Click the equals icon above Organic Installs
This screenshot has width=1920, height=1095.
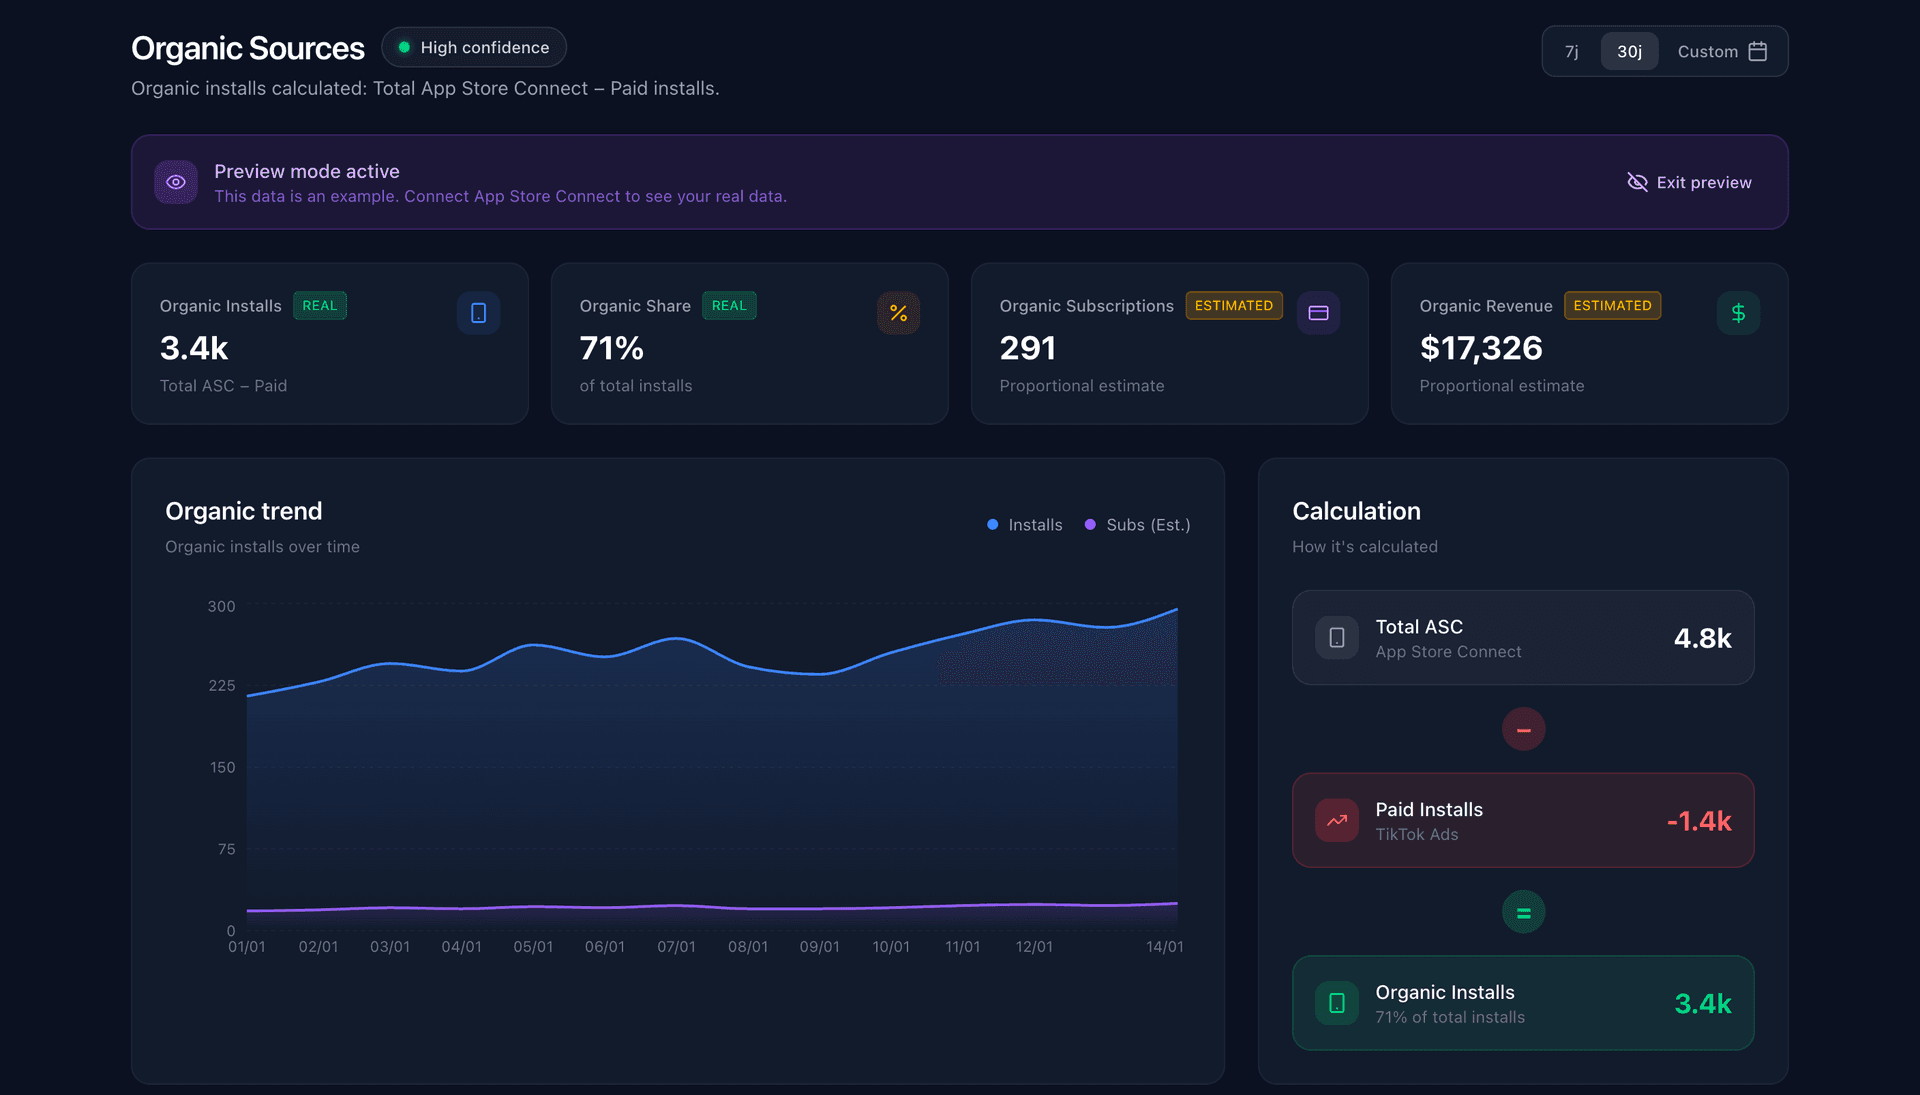tap(1523, 911)
